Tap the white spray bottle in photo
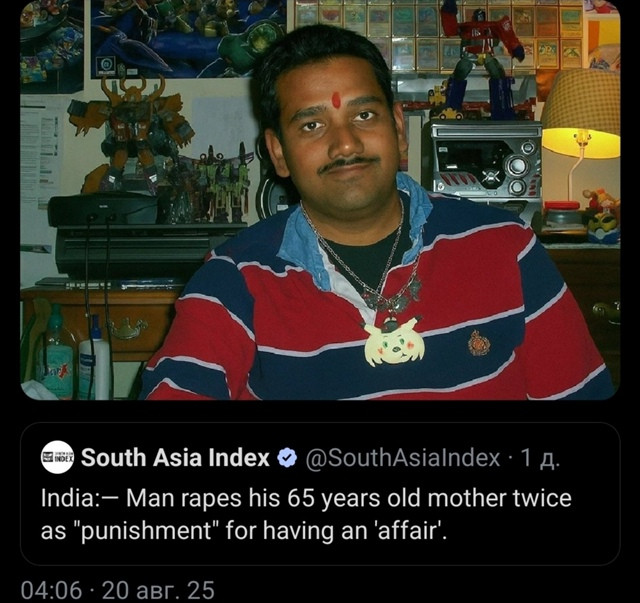 (x=95, y=357)
